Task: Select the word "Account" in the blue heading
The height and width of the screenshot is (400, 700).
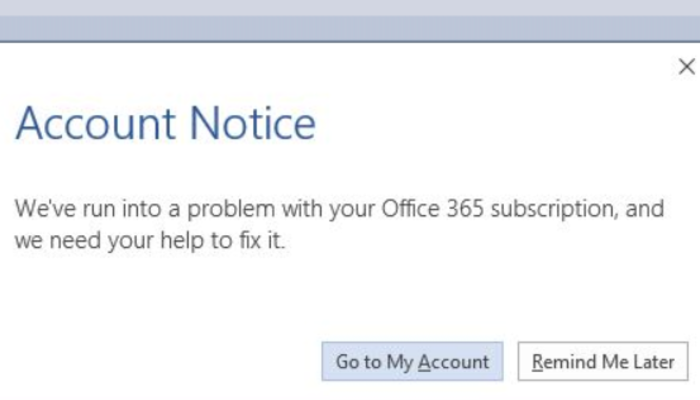Action: coord(95,124)
